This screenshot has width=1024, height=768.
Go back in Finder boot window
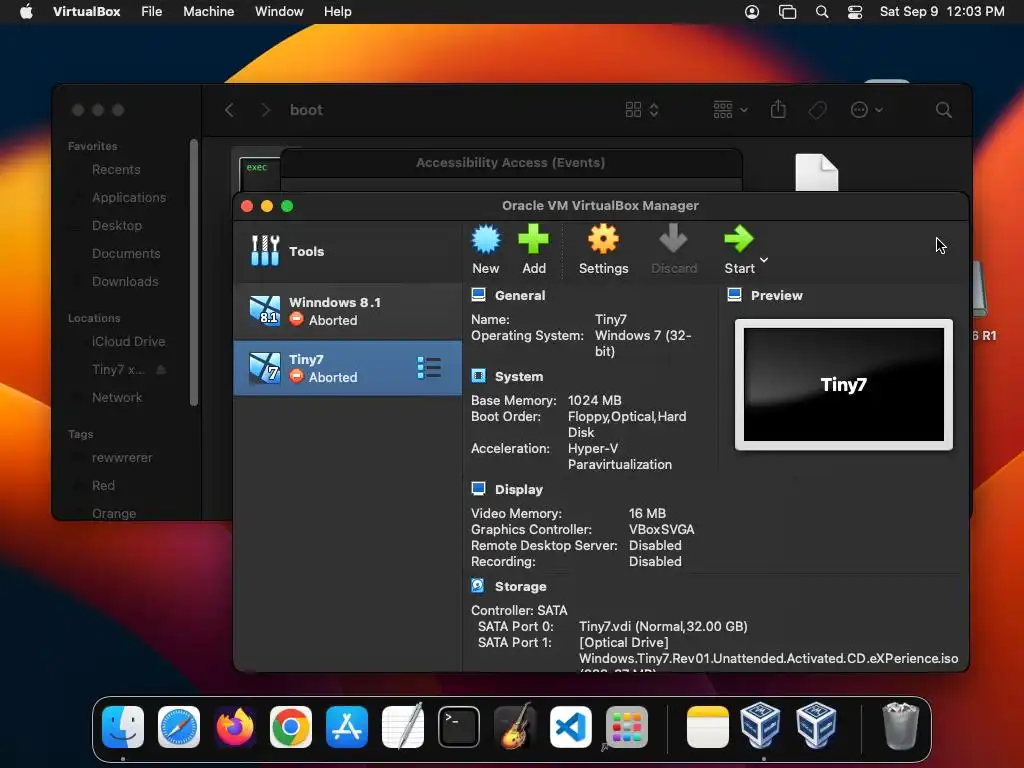229,110
